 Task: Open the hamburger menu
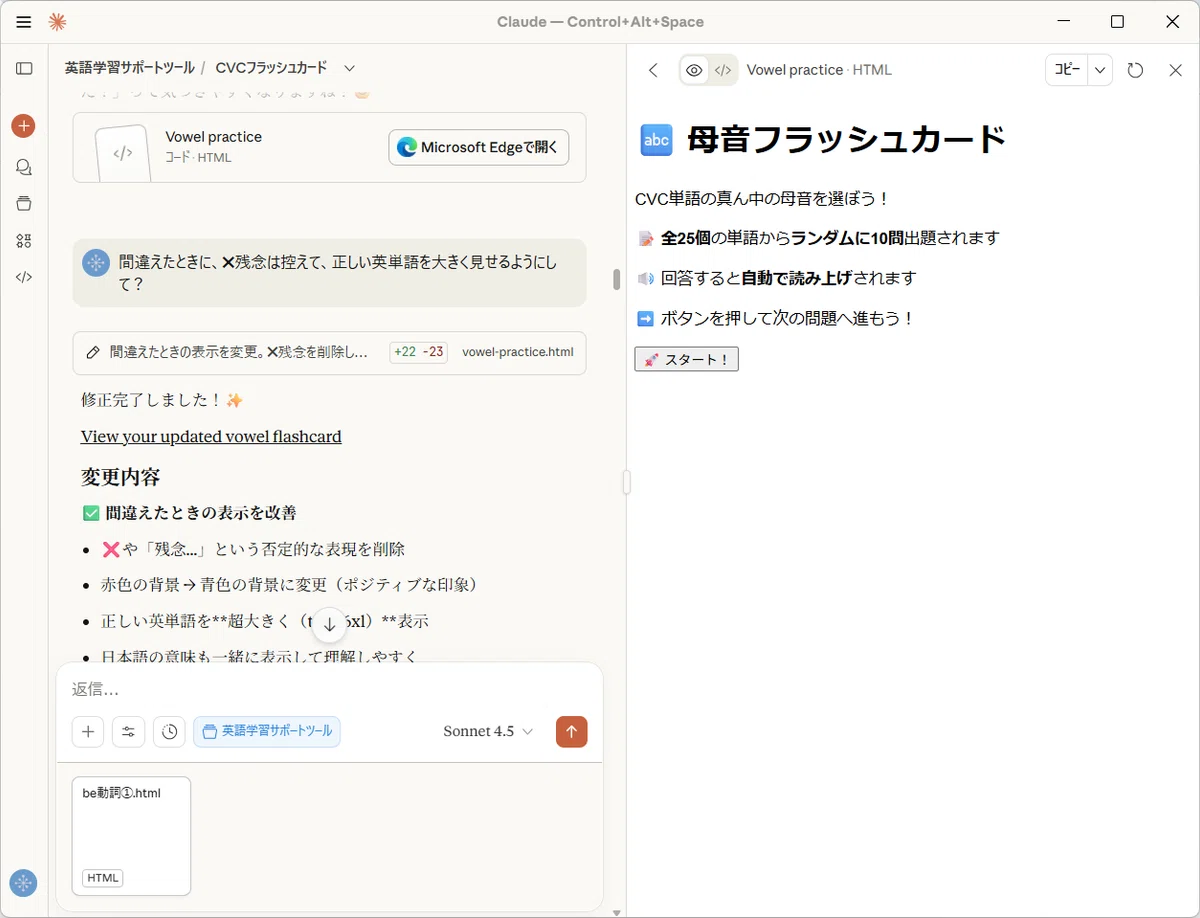[x=24, y=21]
